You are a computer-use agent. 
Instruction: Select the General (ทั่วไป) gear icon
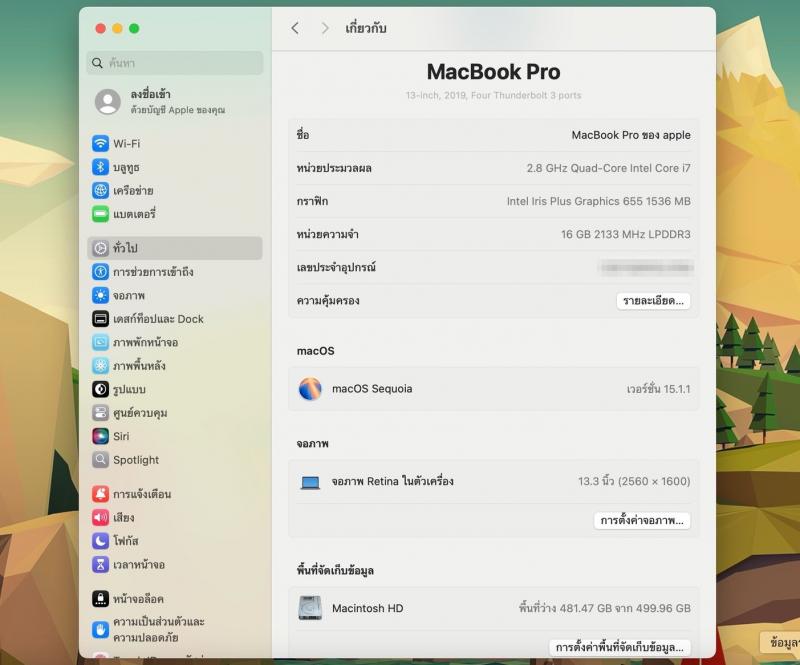pyautogui.click(x=101, y=248)
